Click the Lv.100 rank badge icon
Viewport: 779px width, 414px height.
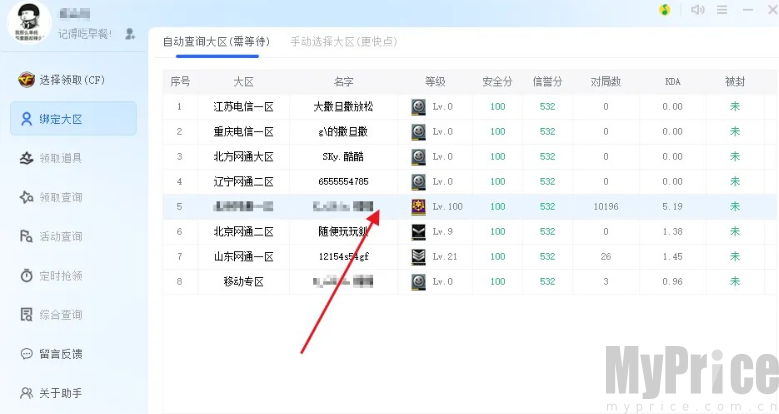(418, 207)
